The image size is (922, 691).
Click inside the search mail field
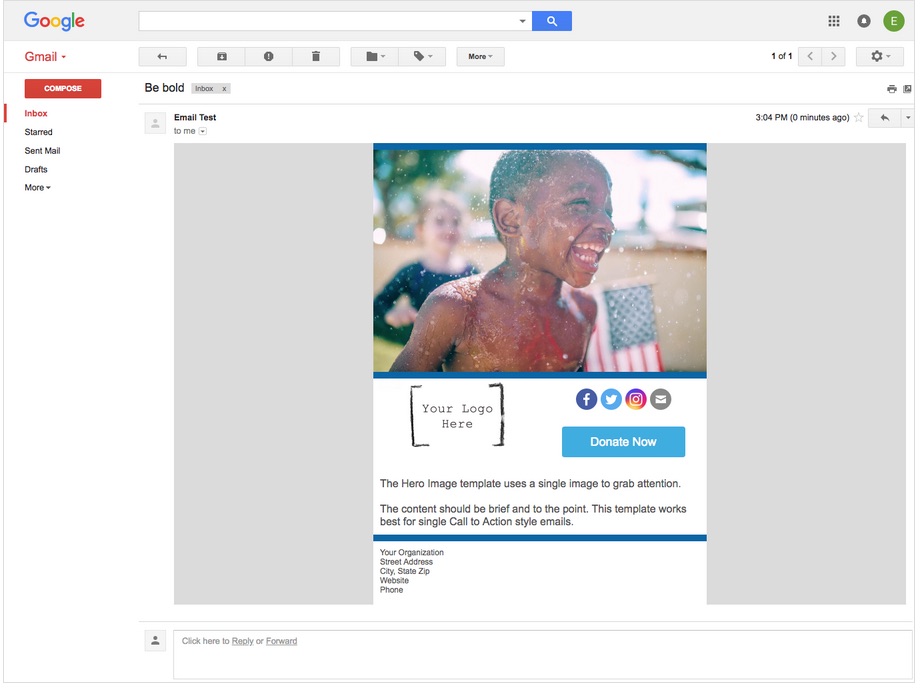(x=328, y=21)
